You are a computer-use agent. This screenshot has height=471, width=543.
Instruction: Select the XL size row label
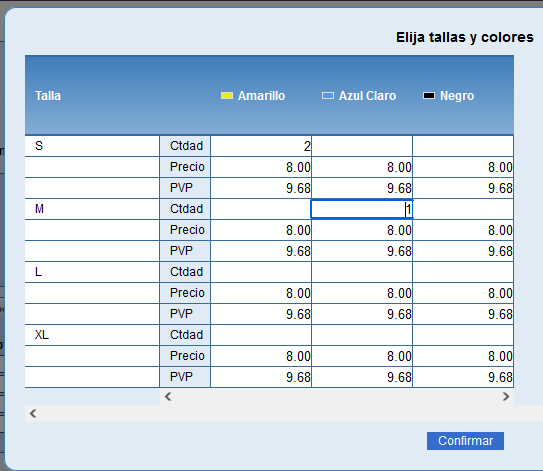tap(42, 335)
